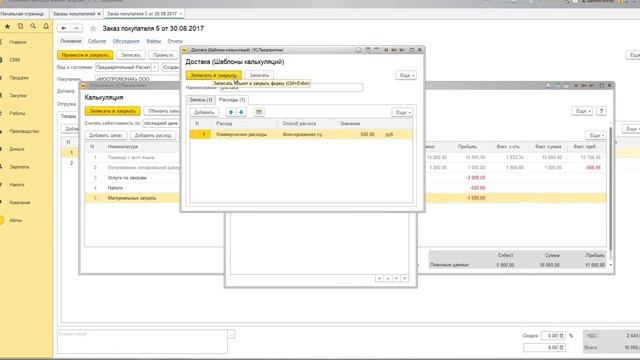
Task: Open the События link in order form
Action: [97, 41]
